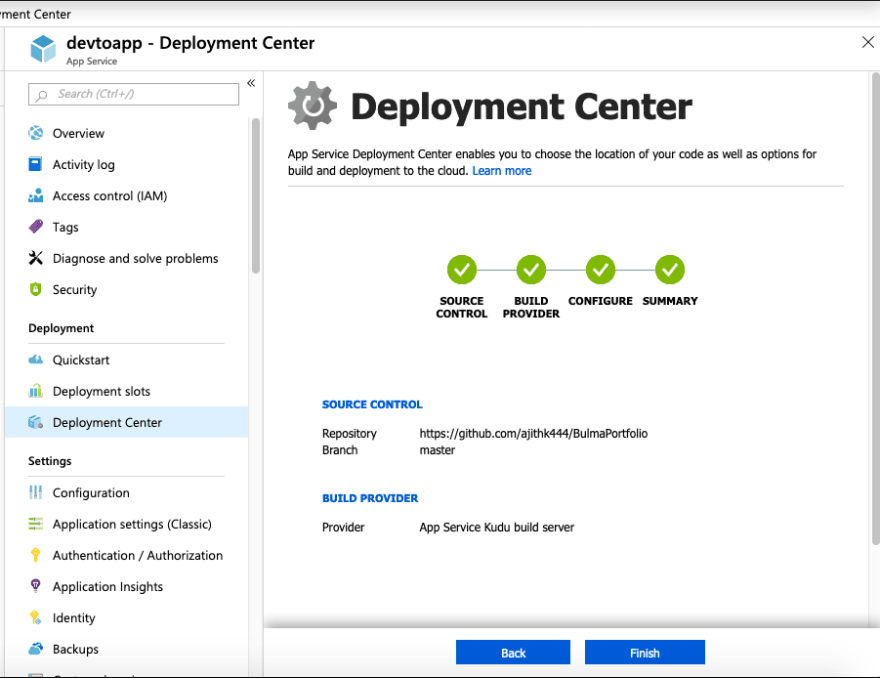This screenshot has width=880, height=678.
Task: Click the Configure step checkmark
Action: pyautogui.click(x=601, y=270)
